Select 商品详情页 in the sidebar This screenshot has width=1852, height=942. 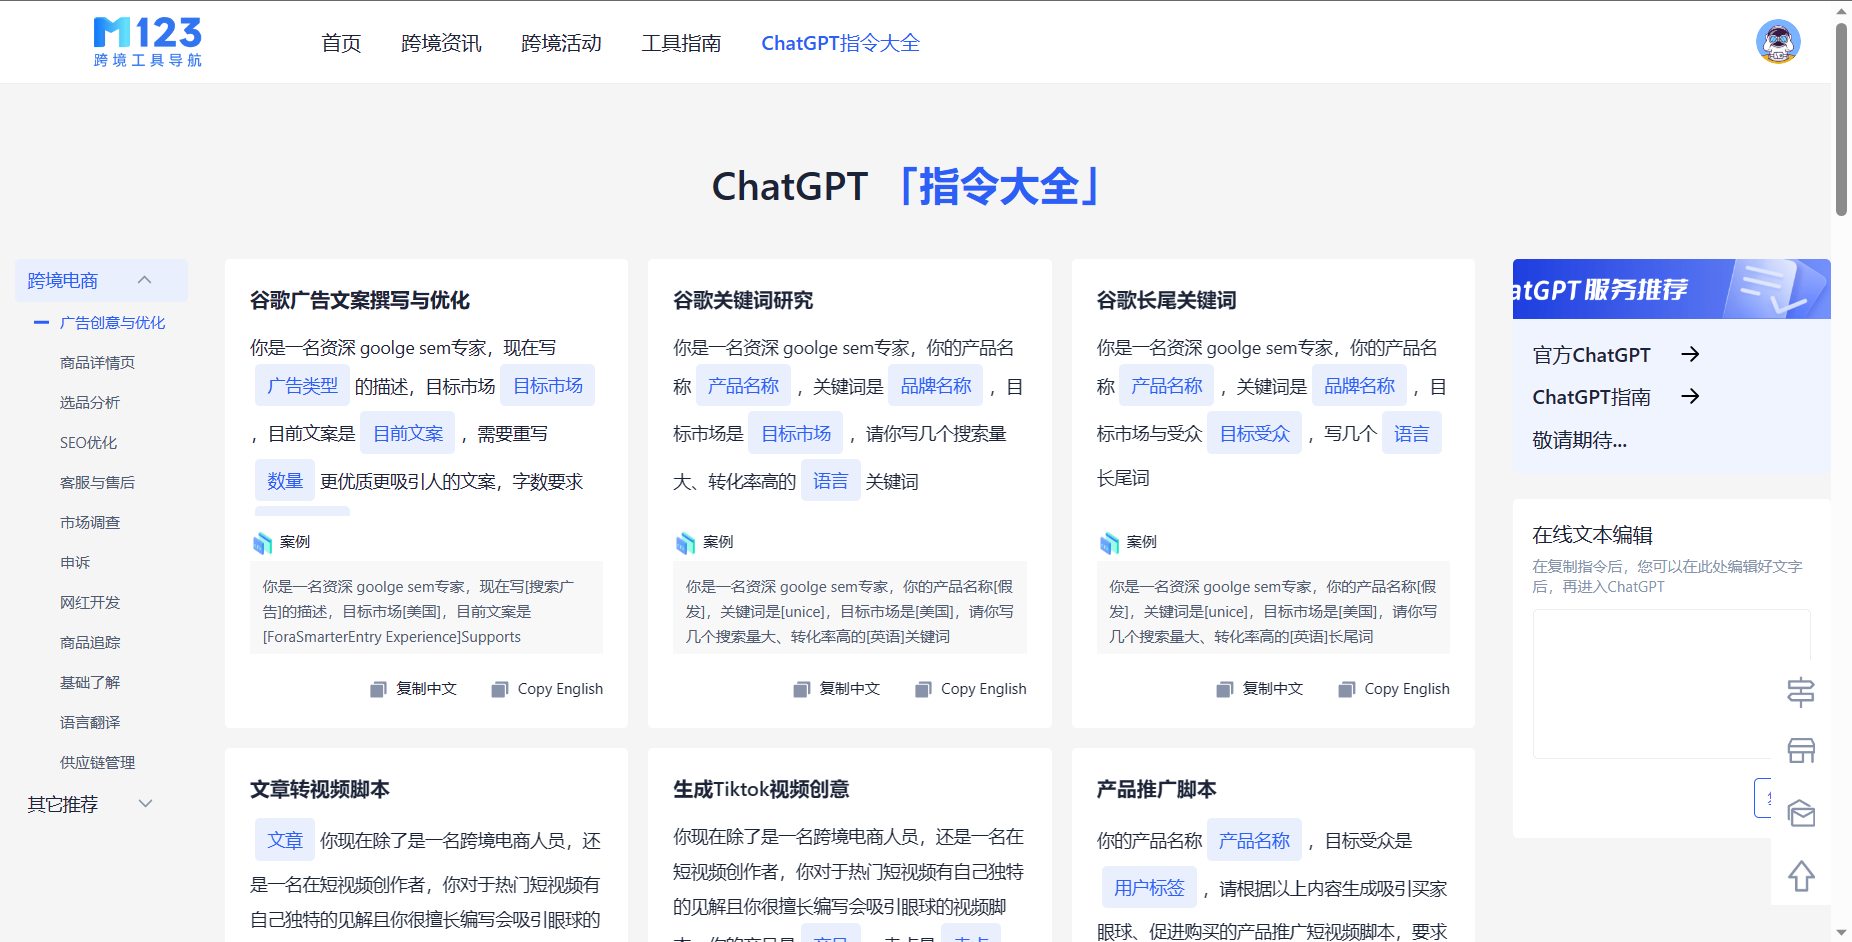tap(97, 363)
